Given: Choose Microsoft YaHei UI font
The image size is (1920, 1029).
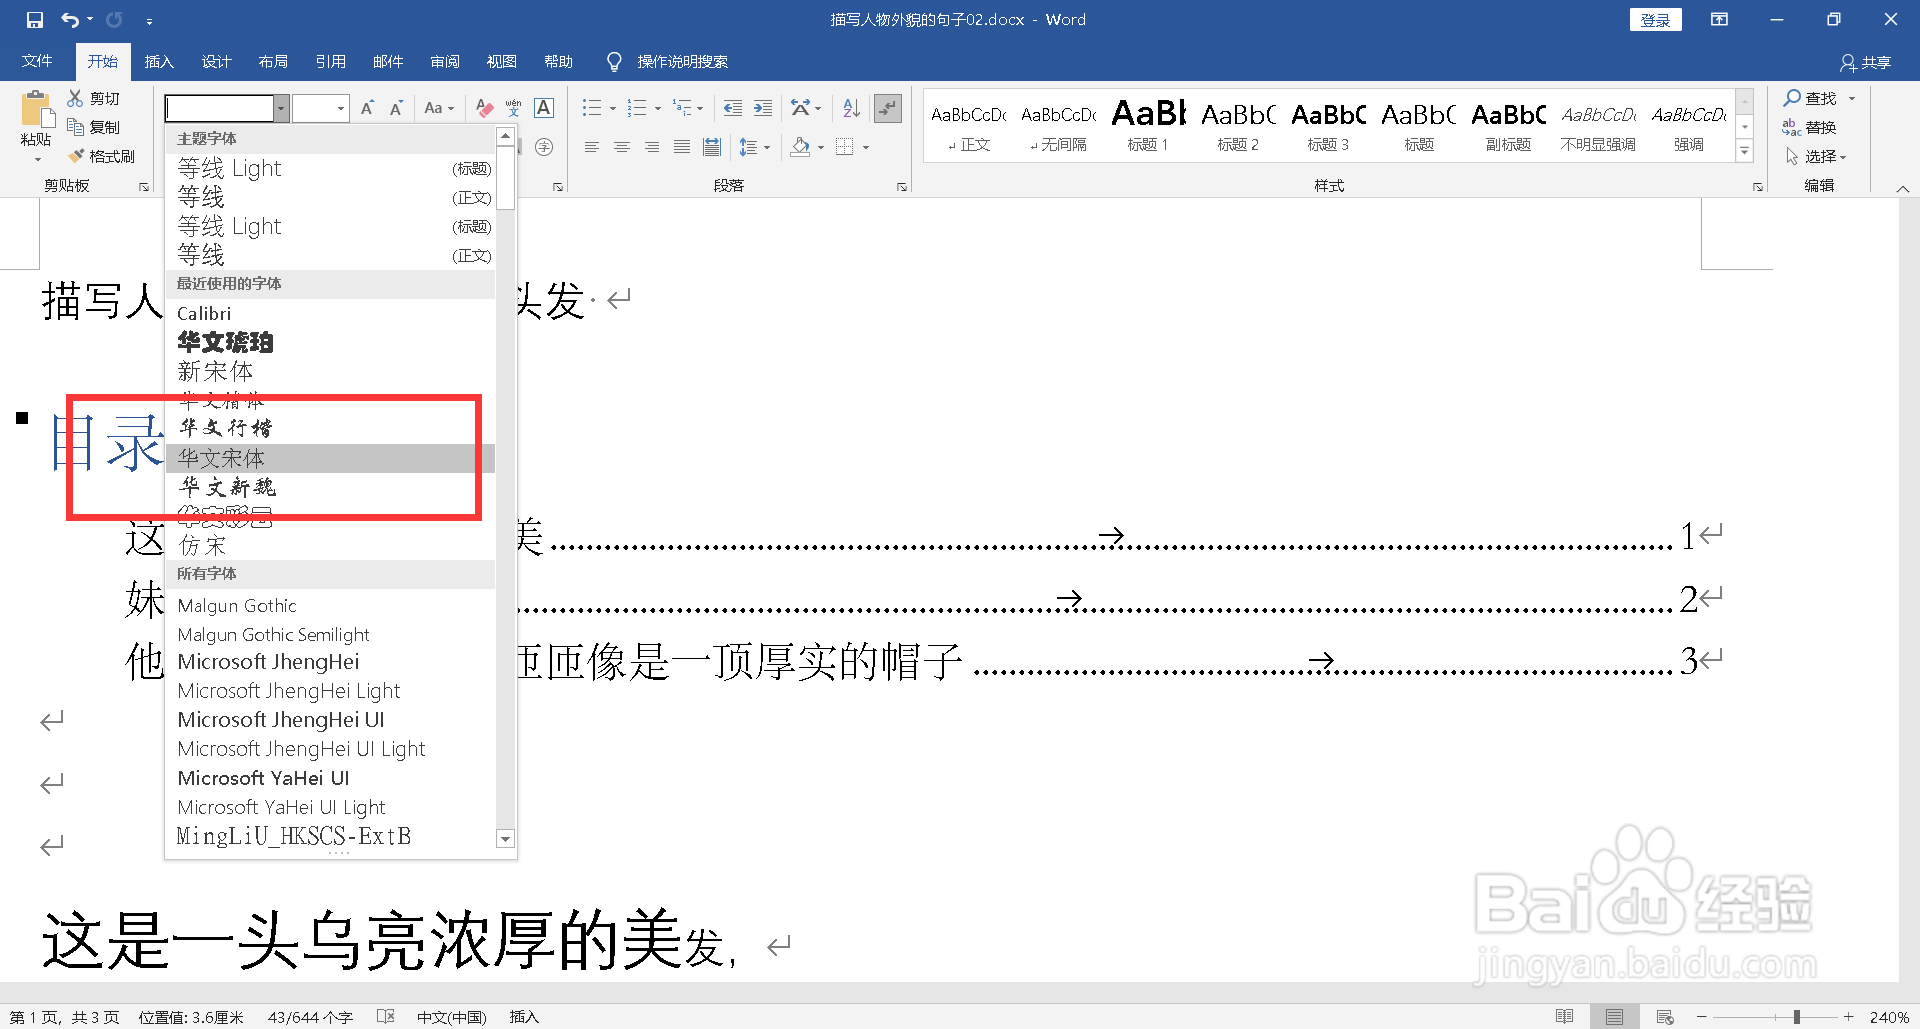Looking at the screenshot, I should [330, 778].
